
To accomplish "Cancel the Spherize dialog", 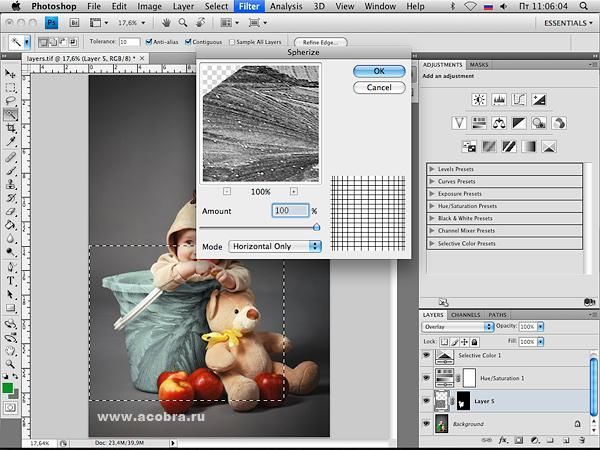I will (379, 88).
